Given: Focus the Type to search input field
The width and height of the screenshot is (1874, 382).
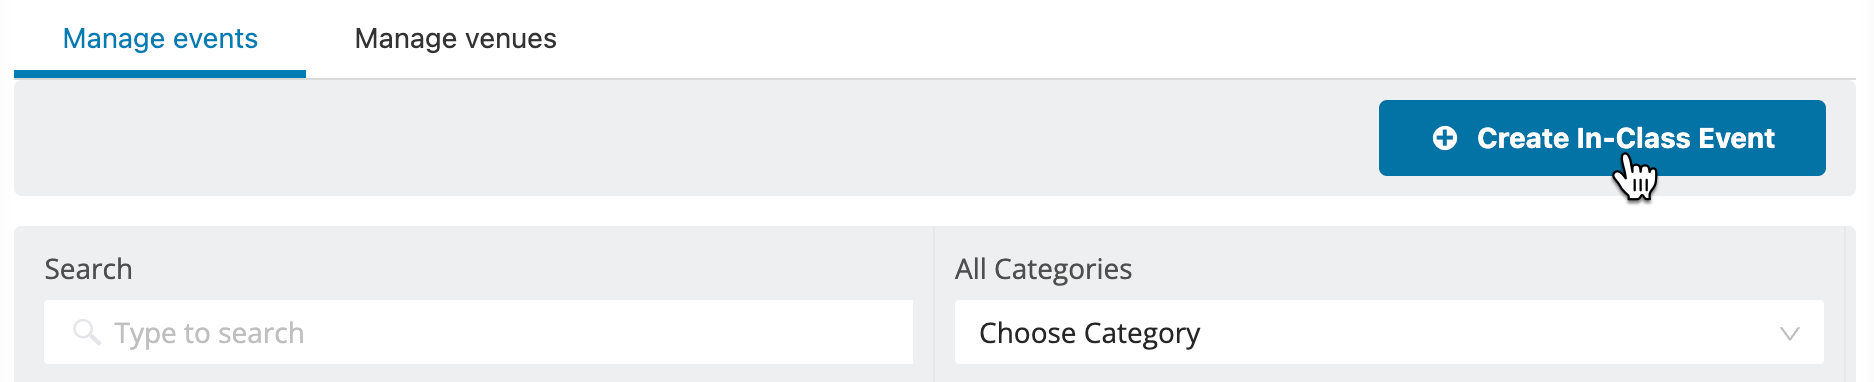Looking at the screenshot, I should pyautogui.click(x=478, y=332).
